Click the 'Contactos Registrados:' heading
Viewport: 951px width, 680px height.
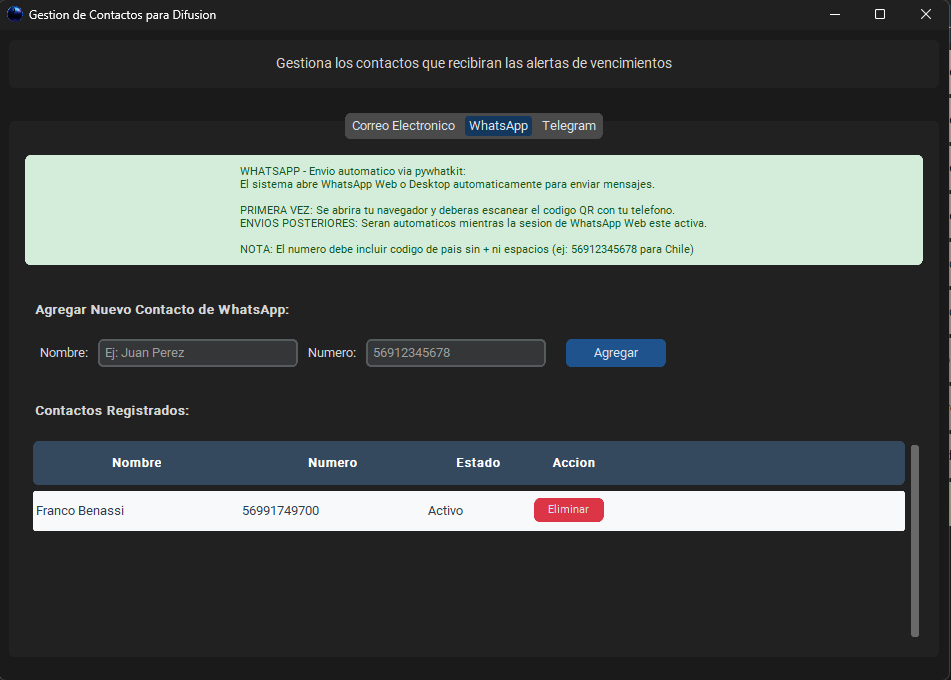pos(112,411)
